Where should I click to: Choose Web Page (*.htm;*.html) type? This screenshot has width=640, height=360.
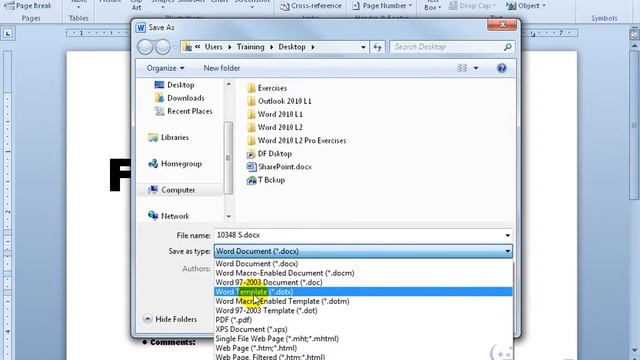click(x=363, y=348)
